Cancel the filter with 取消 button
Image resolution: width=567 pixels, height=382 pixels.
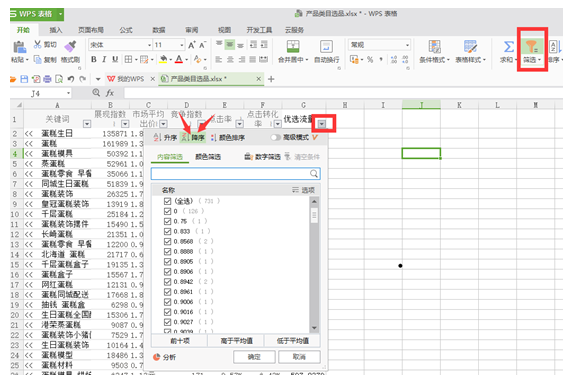point(299,357)
